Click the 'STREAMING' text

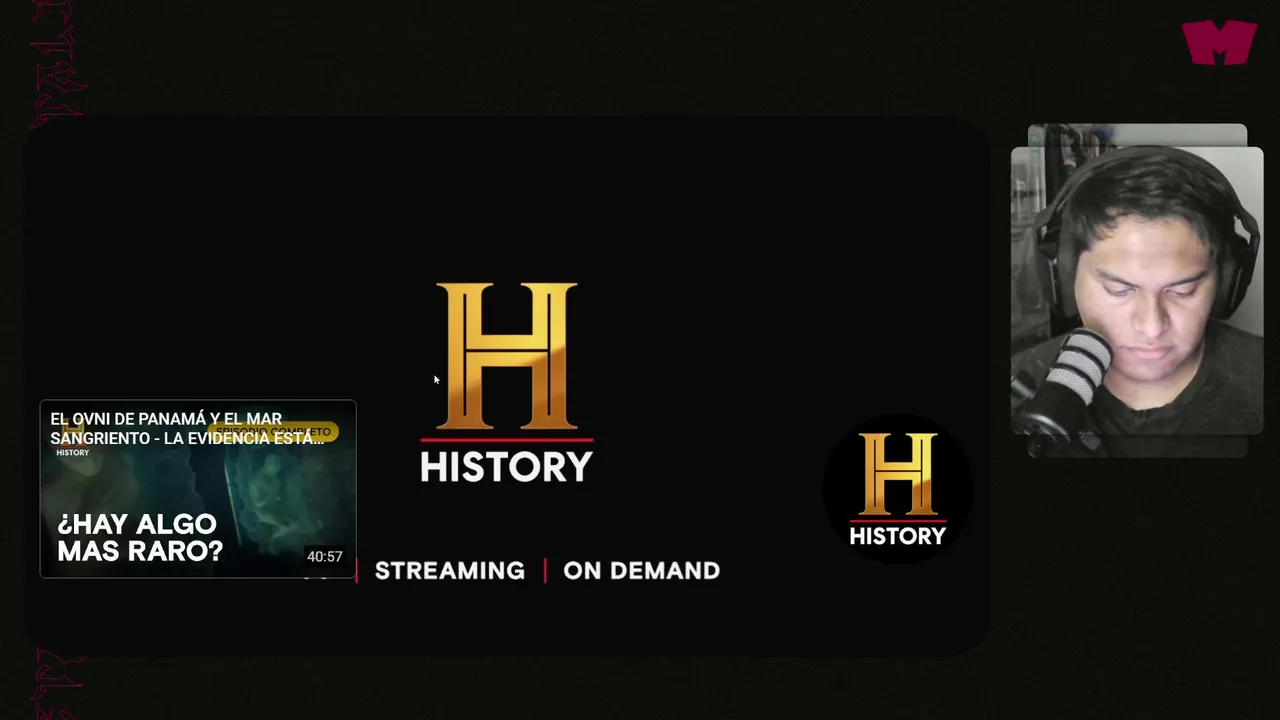coord(449,571)
